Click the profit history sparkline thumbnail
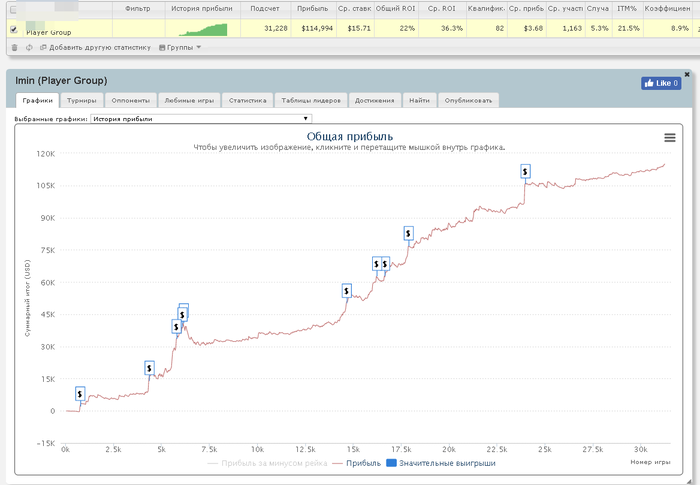700x485 pixels. tap(203, 29)
